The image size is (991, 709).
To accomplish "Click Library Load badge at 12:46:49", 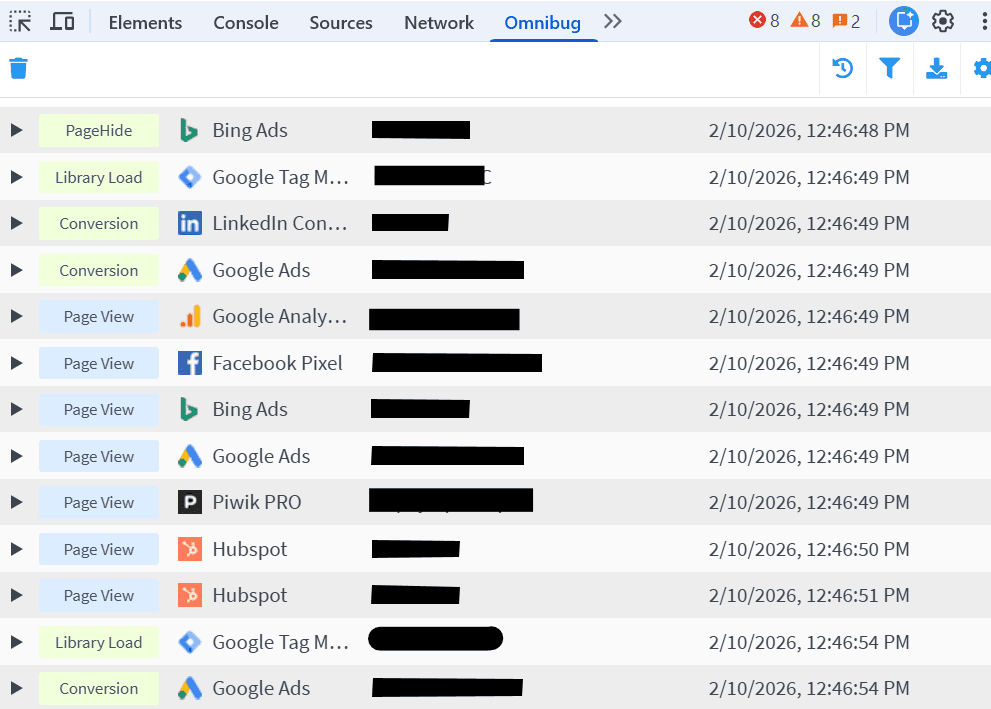I will [99, 177].
